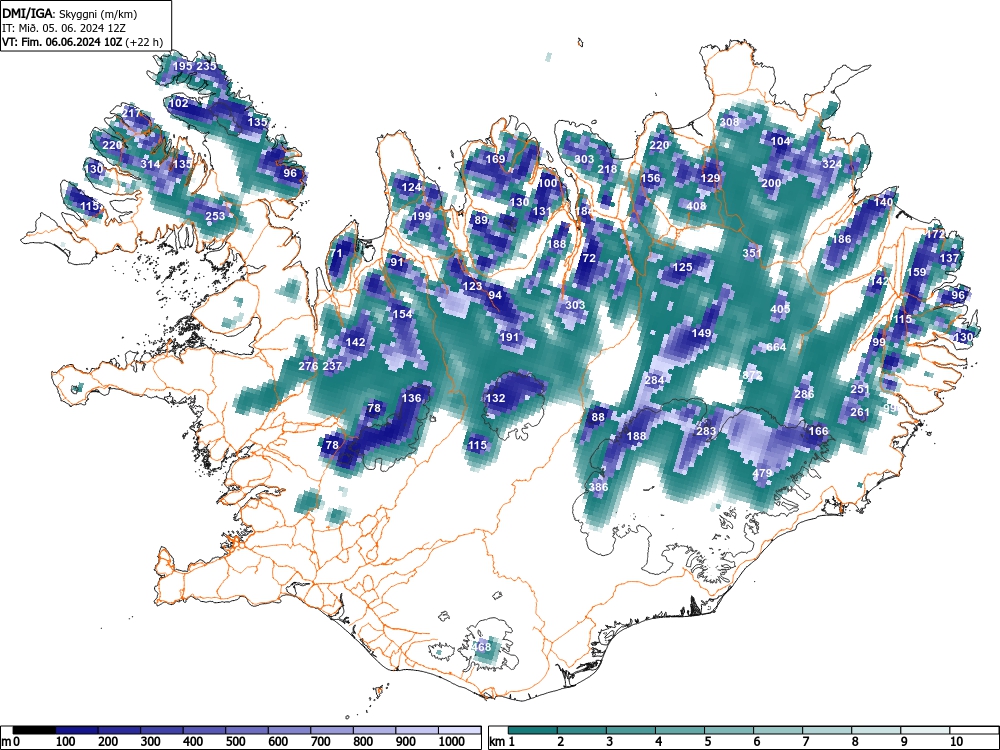
Task: Click the 'DMI/IGA: Skyggni (m/km)' title text
Action: 70,13
